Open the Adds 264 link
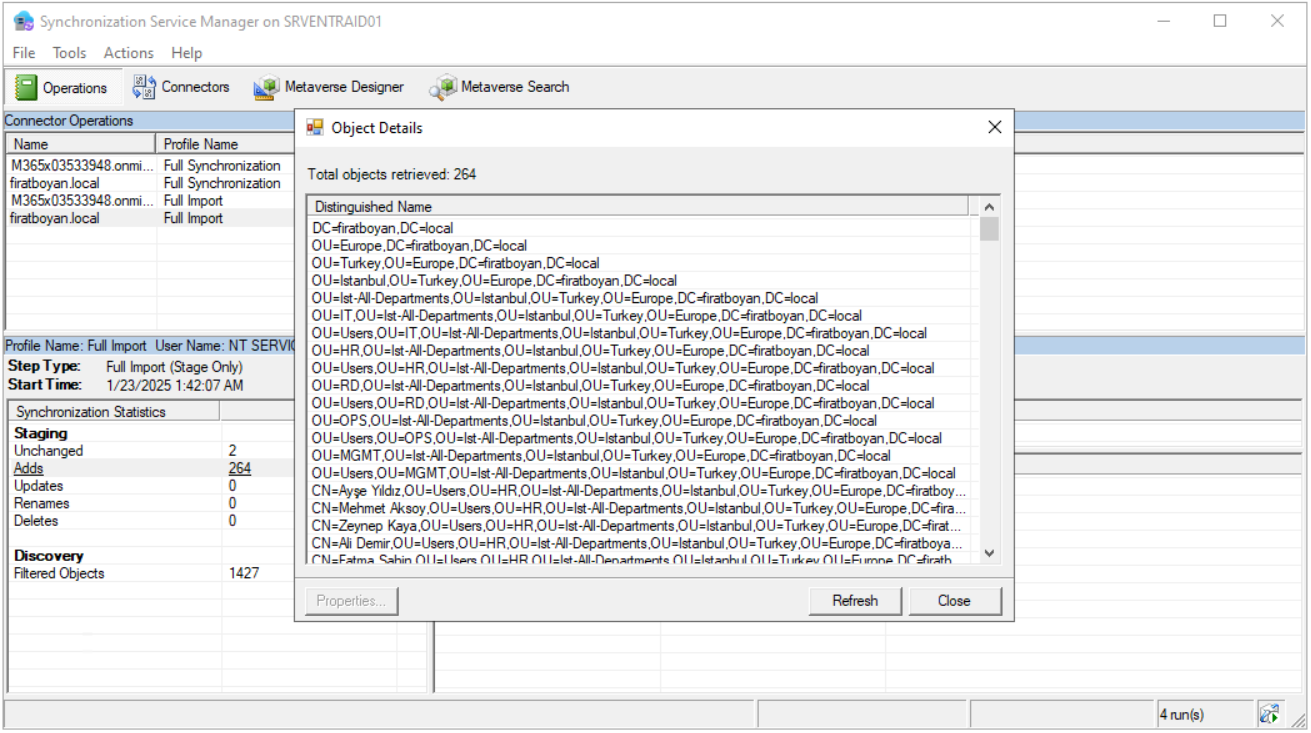 (x=239, y=468)
